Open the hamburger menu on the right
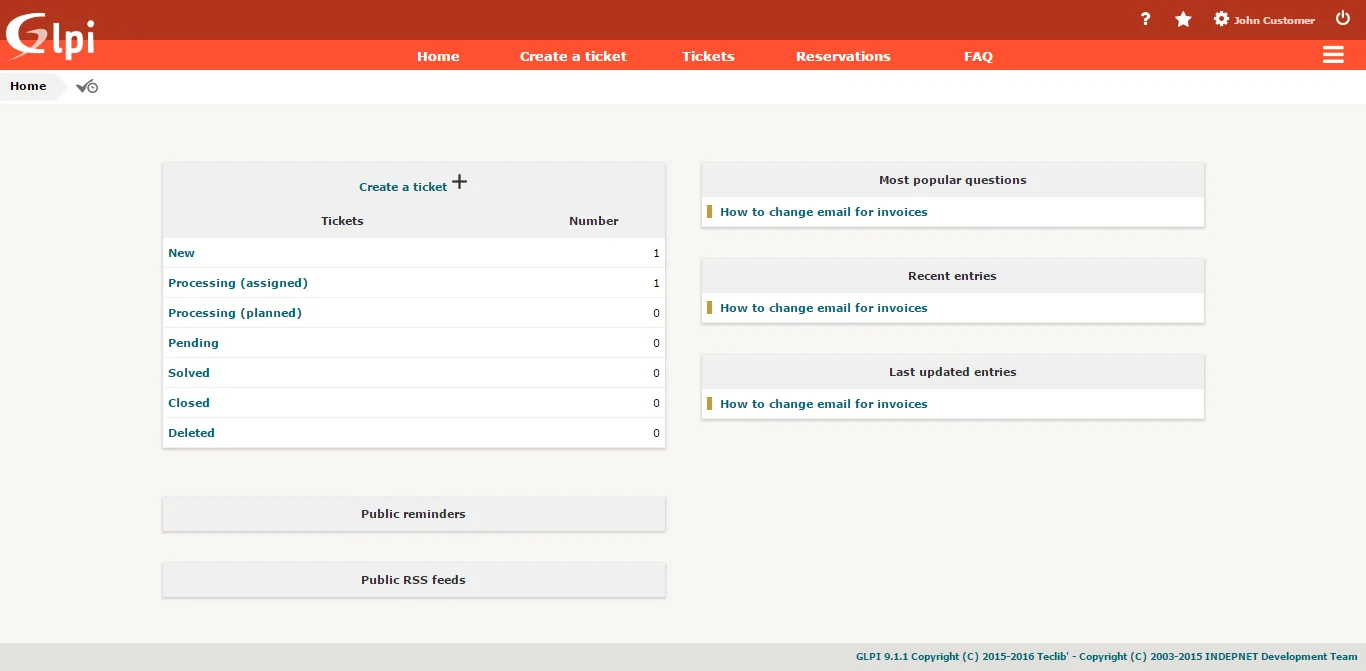The height and width of the screenshot is (671, 1366). click(x=1333, y=55)
